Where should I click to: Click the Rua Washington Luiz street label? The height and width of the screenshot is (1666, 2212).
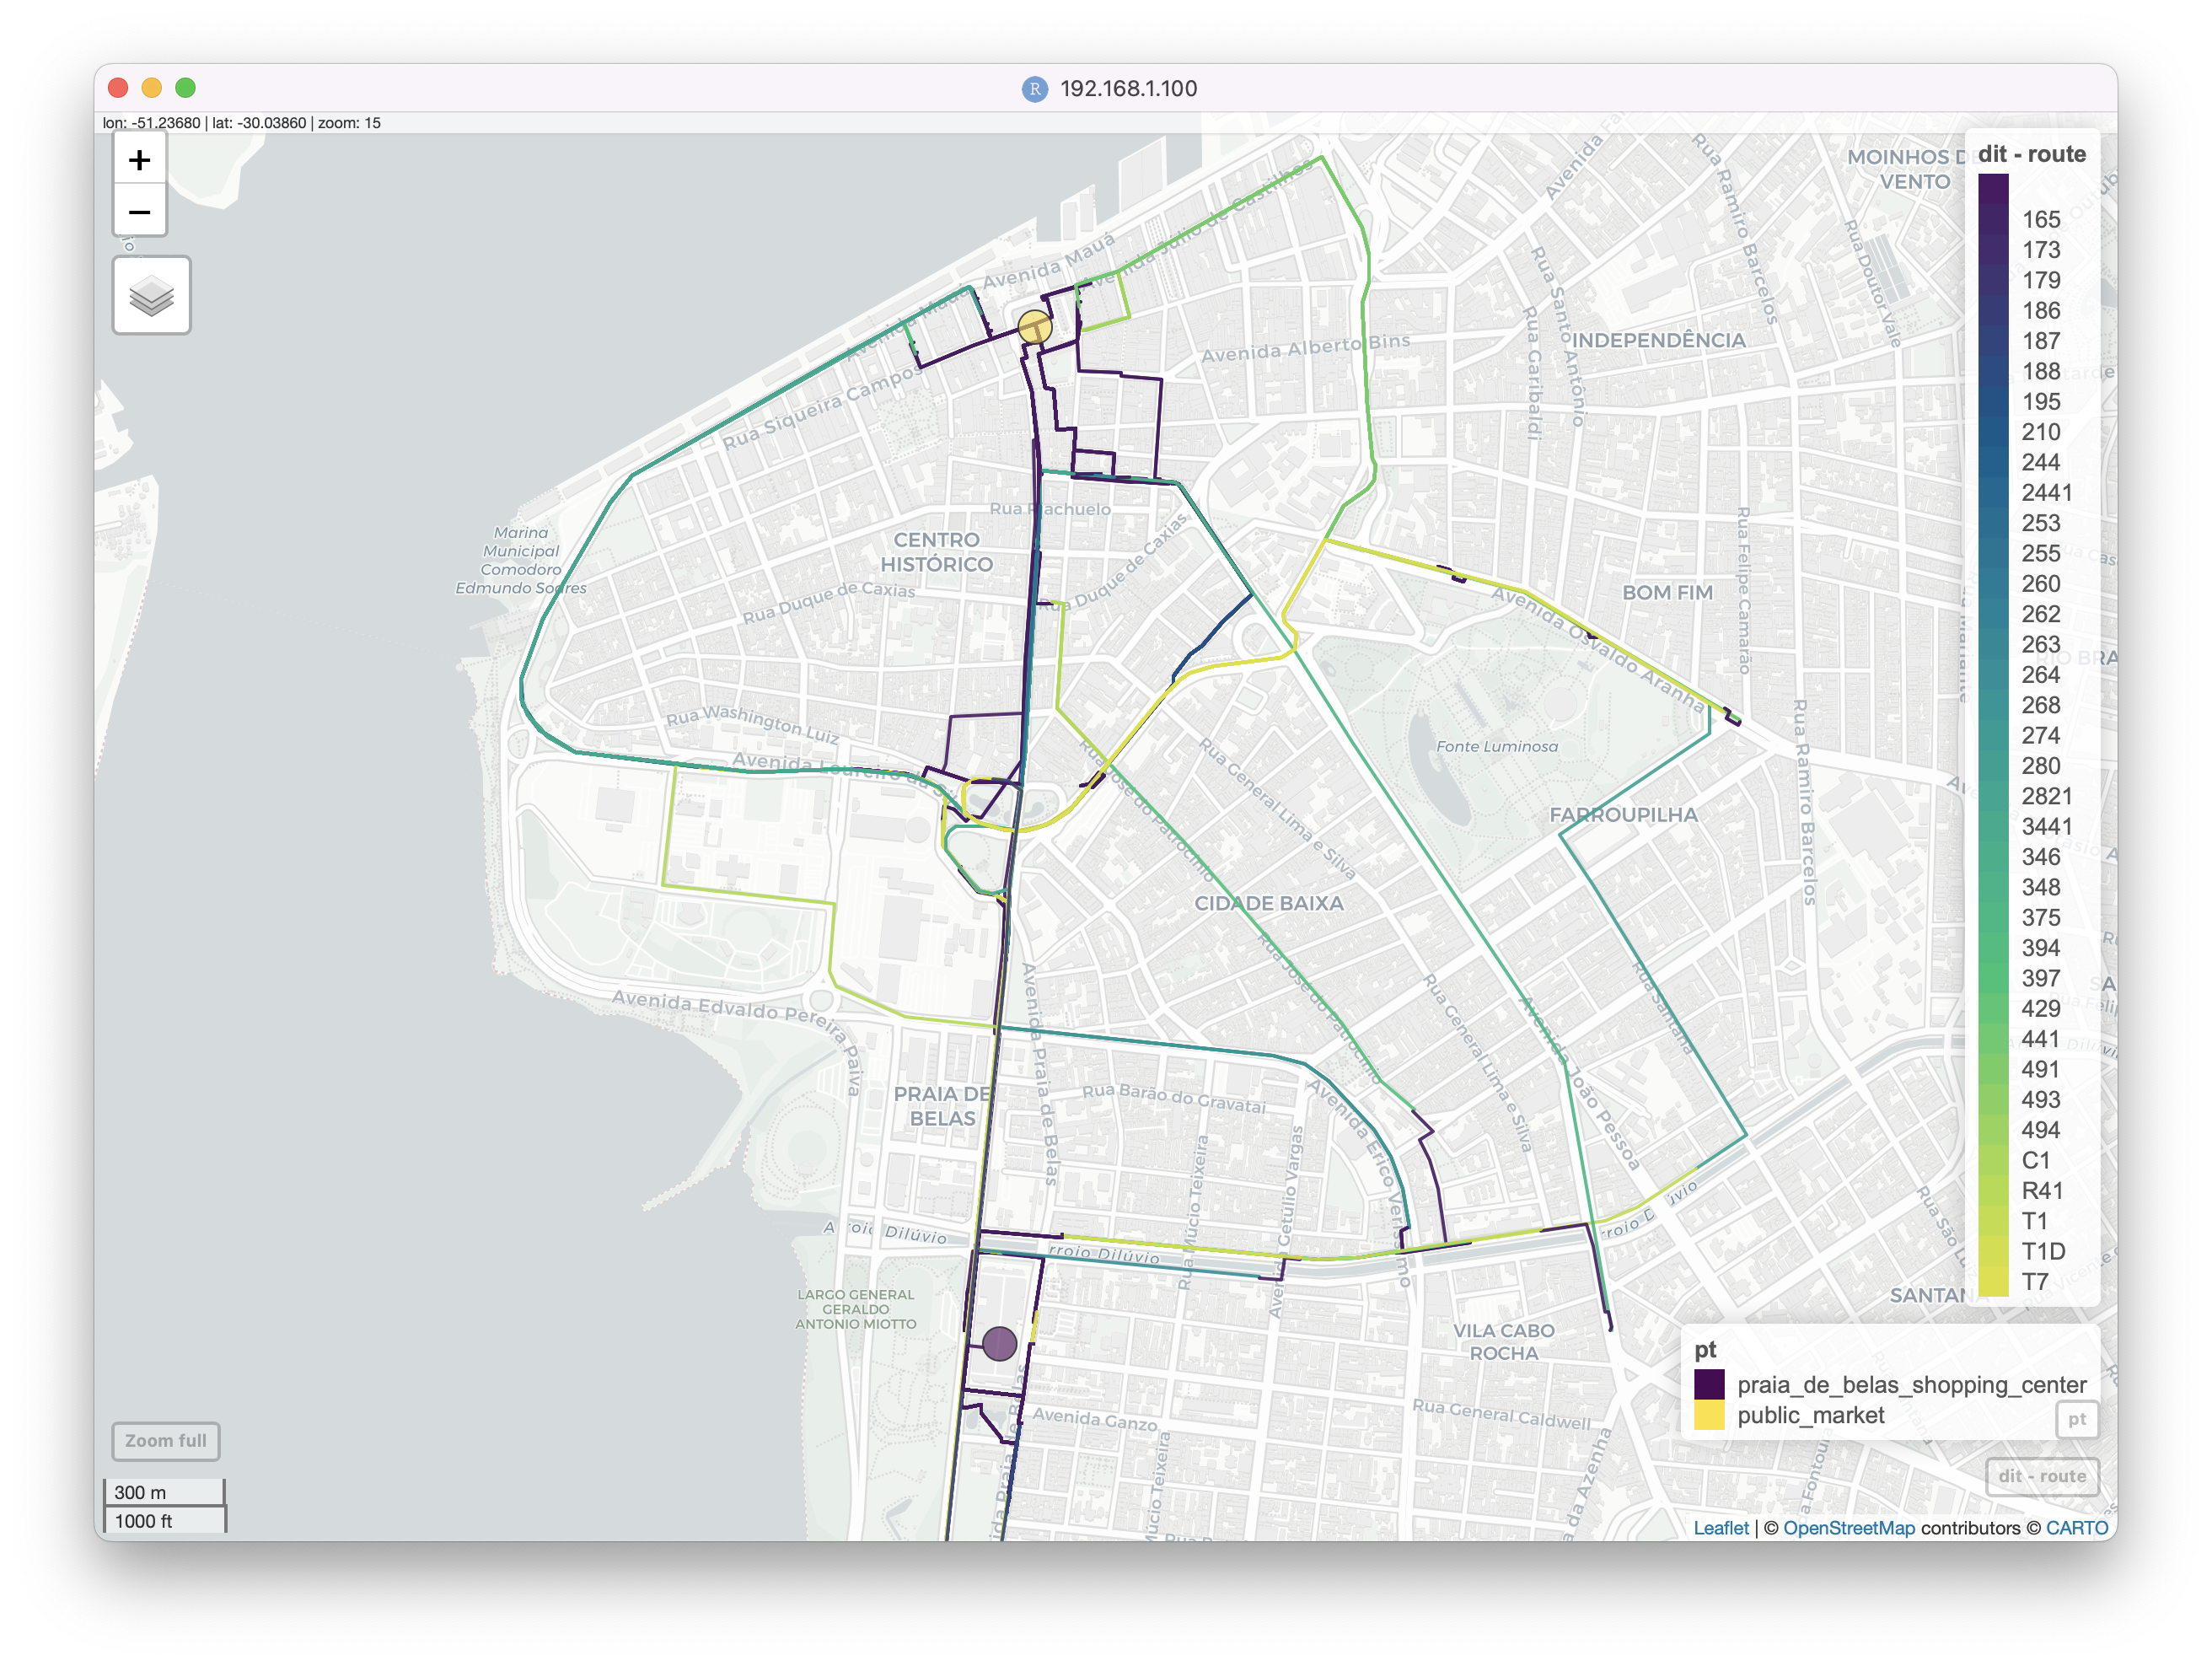click(x=752, y=723)
